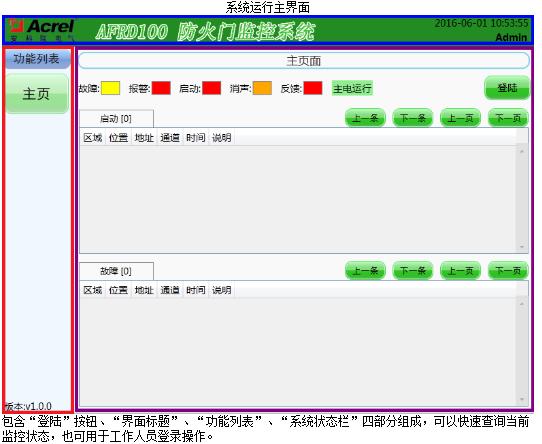This screenshot has width=542, height=444.
Task: Click 上一页 in the 启动 panel
Action: point(460,118)
